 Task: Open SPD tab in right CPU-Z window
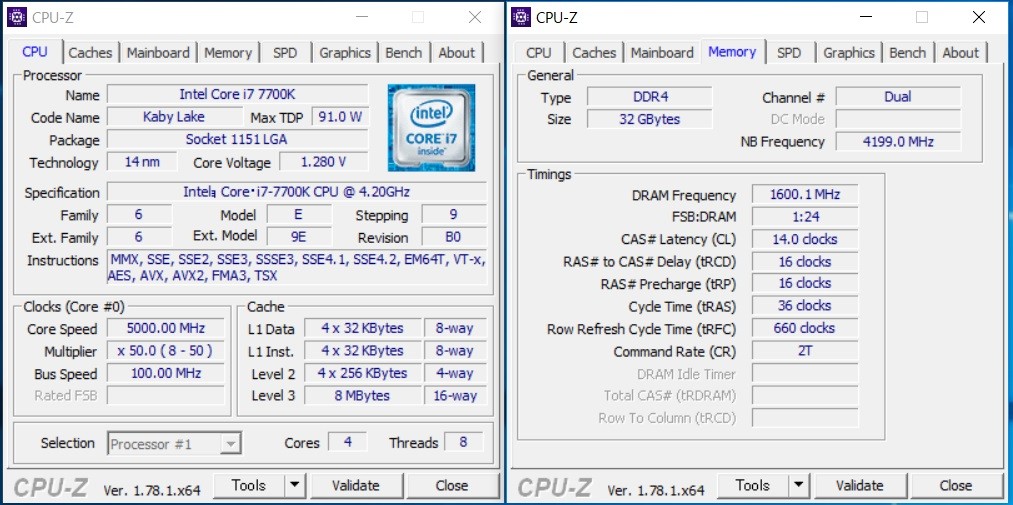789,53
